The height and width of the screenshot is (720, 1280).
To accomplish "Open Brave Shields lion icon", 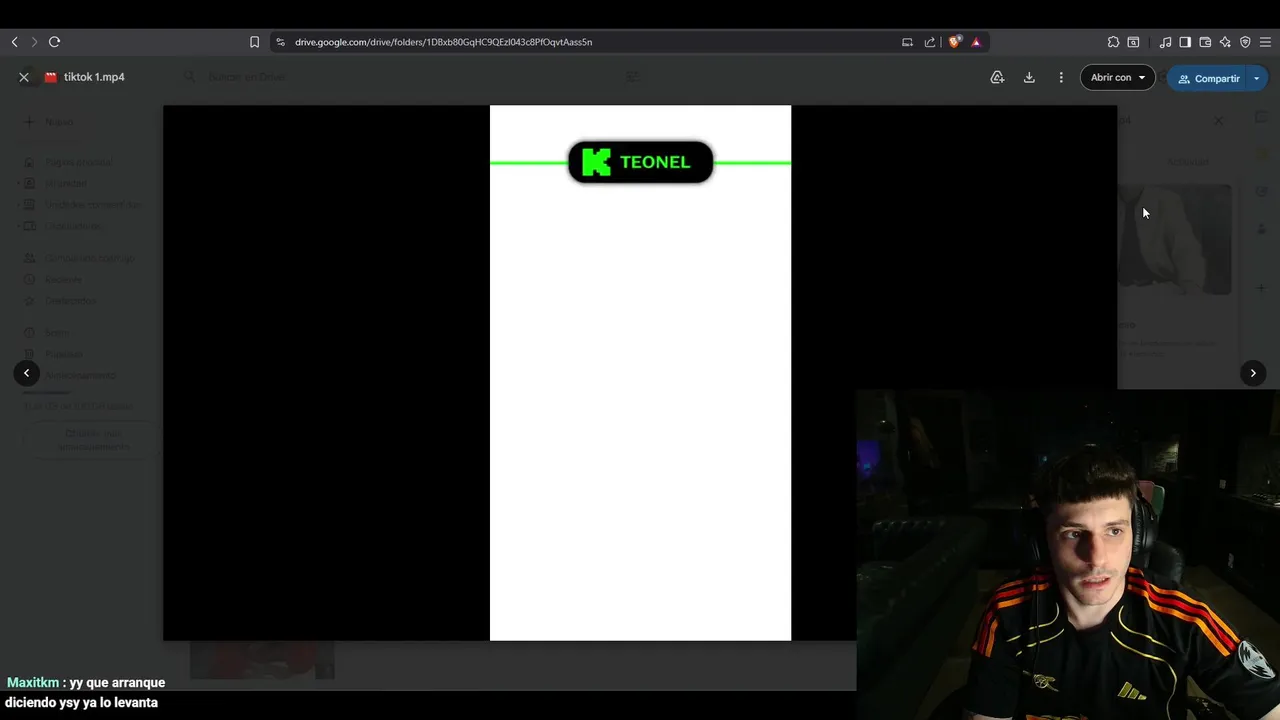I will (x=954, y=42).
